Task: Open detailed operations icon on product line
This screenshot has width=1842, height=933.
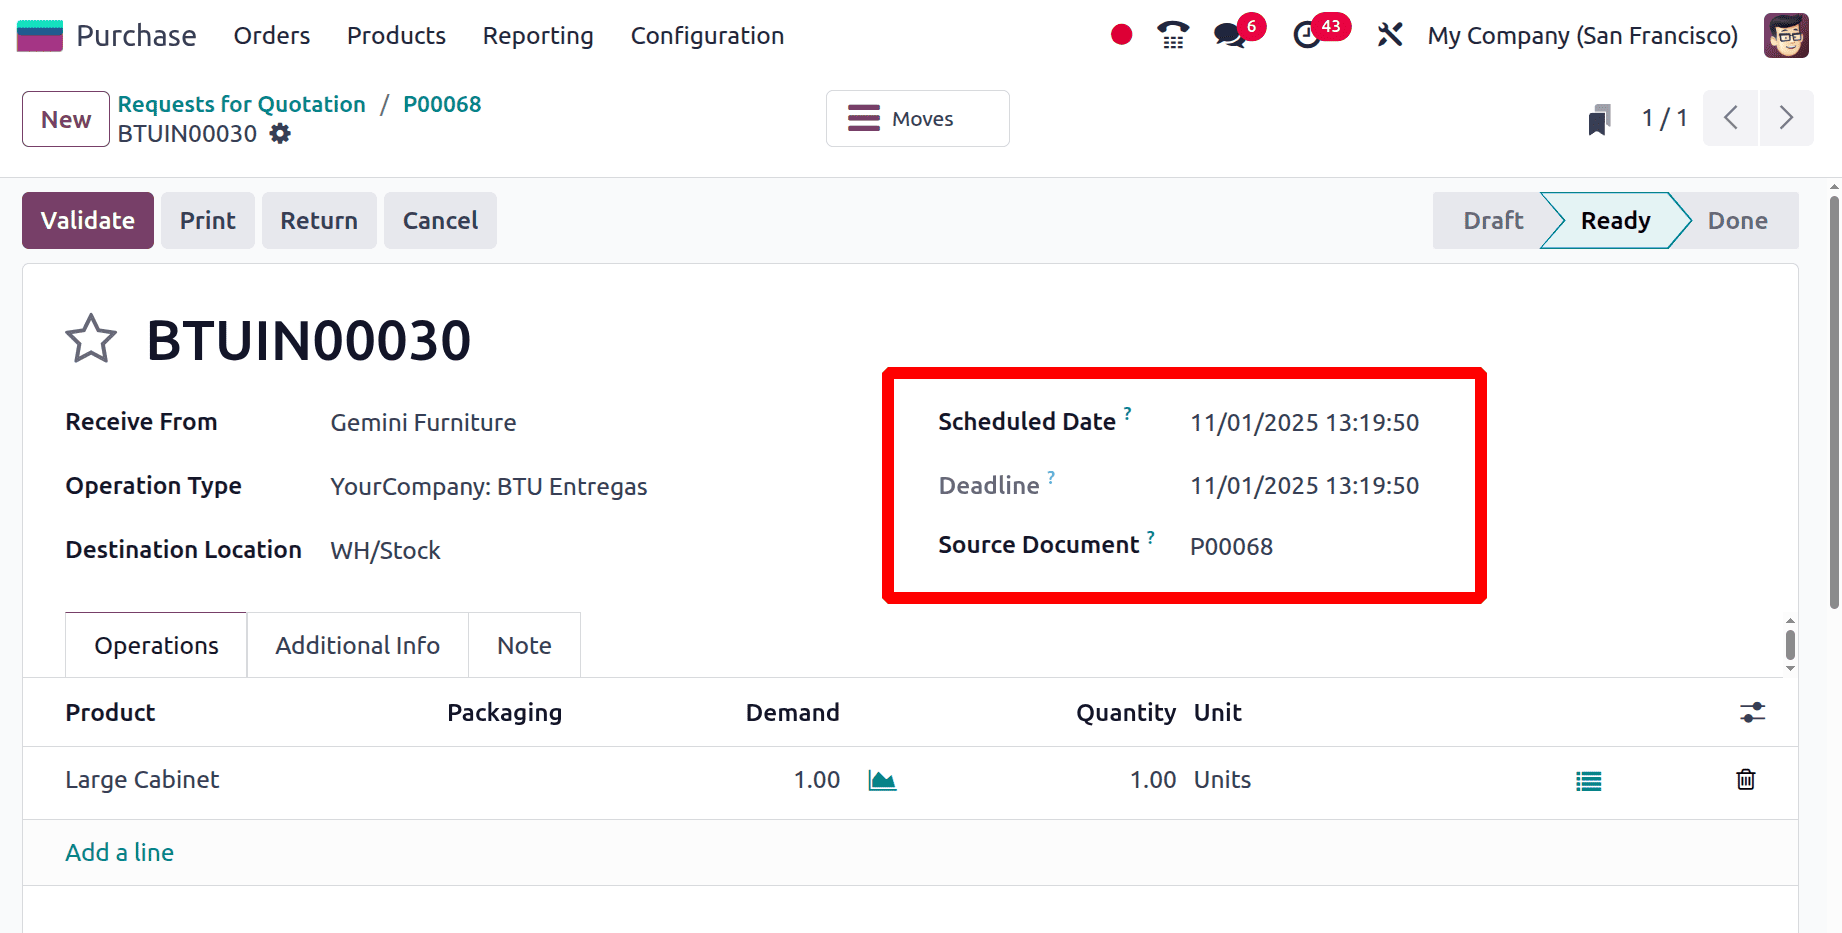Action: pyautogui.click(x=1589, y=780)
